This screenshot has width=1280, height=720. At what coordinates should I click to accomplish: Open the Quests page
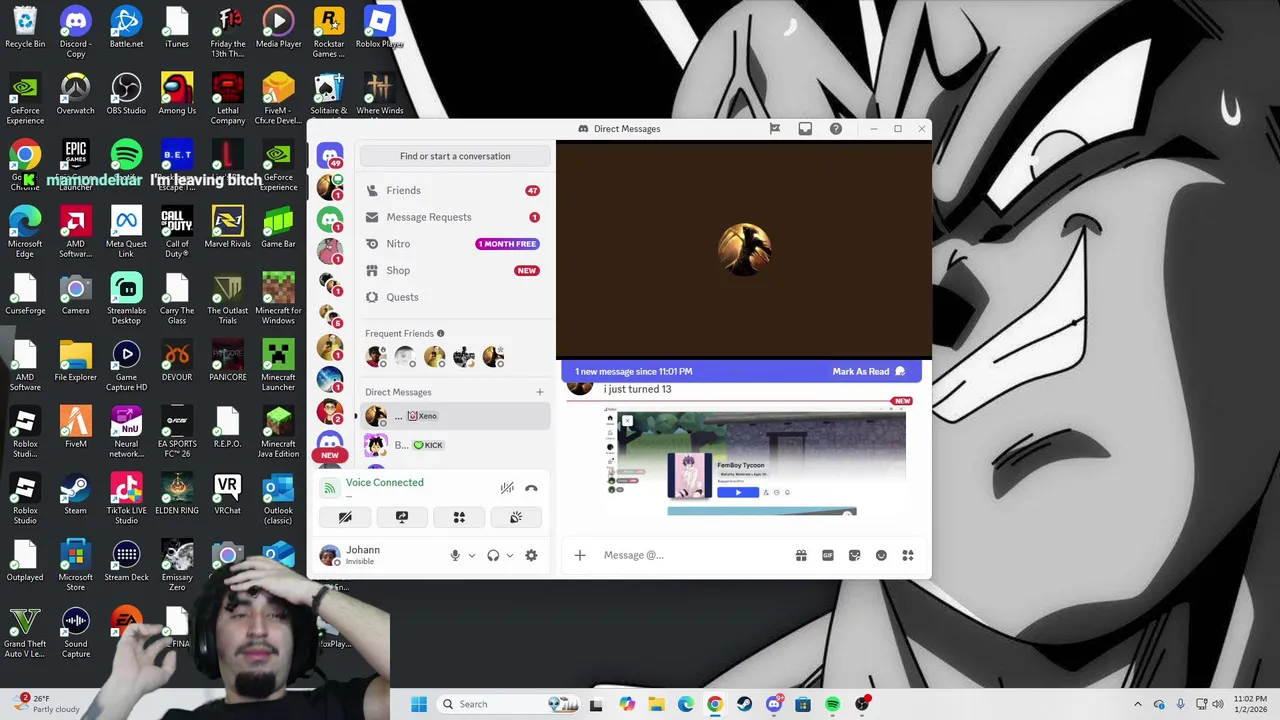pos(453,297)
